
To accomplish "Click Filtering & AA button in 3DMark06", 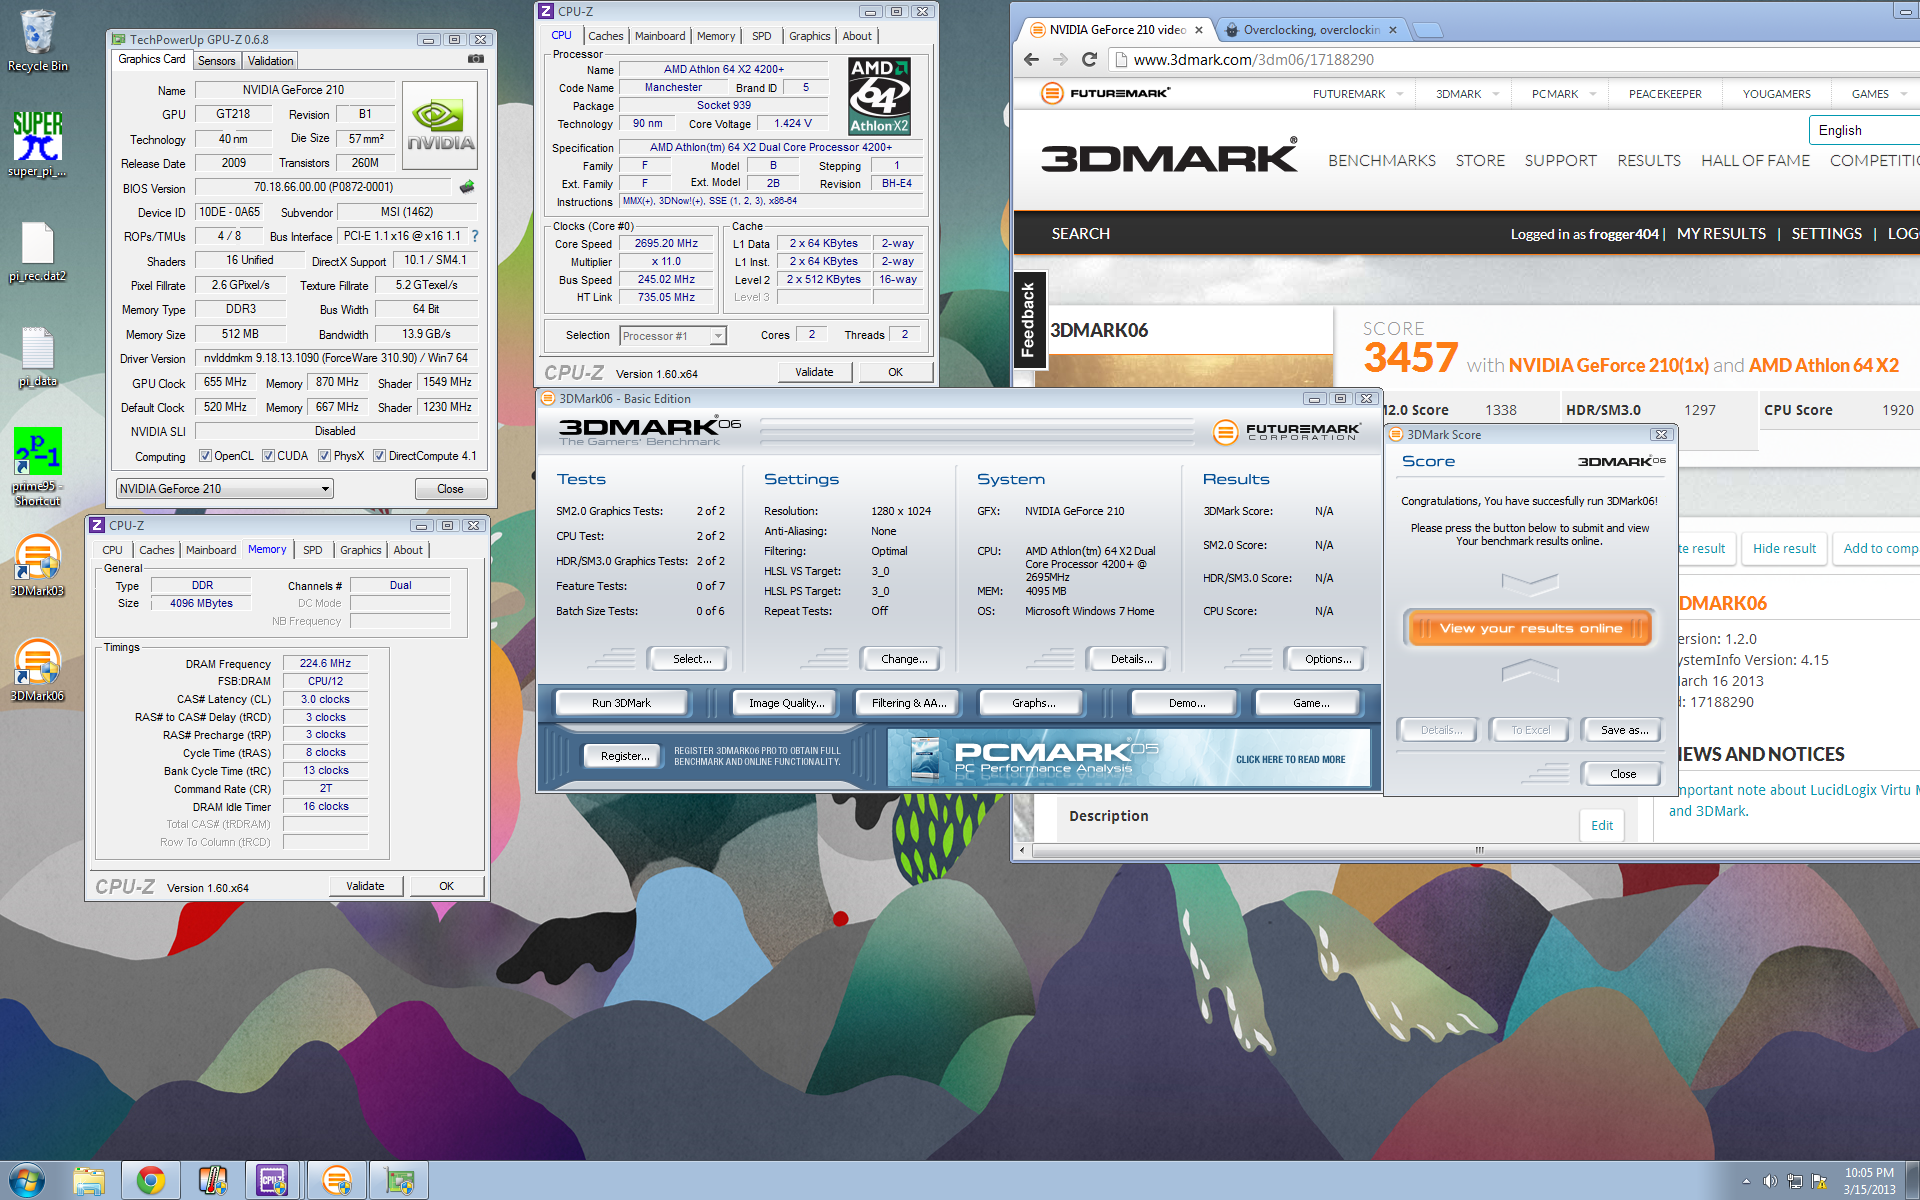I will click(908, 703).
